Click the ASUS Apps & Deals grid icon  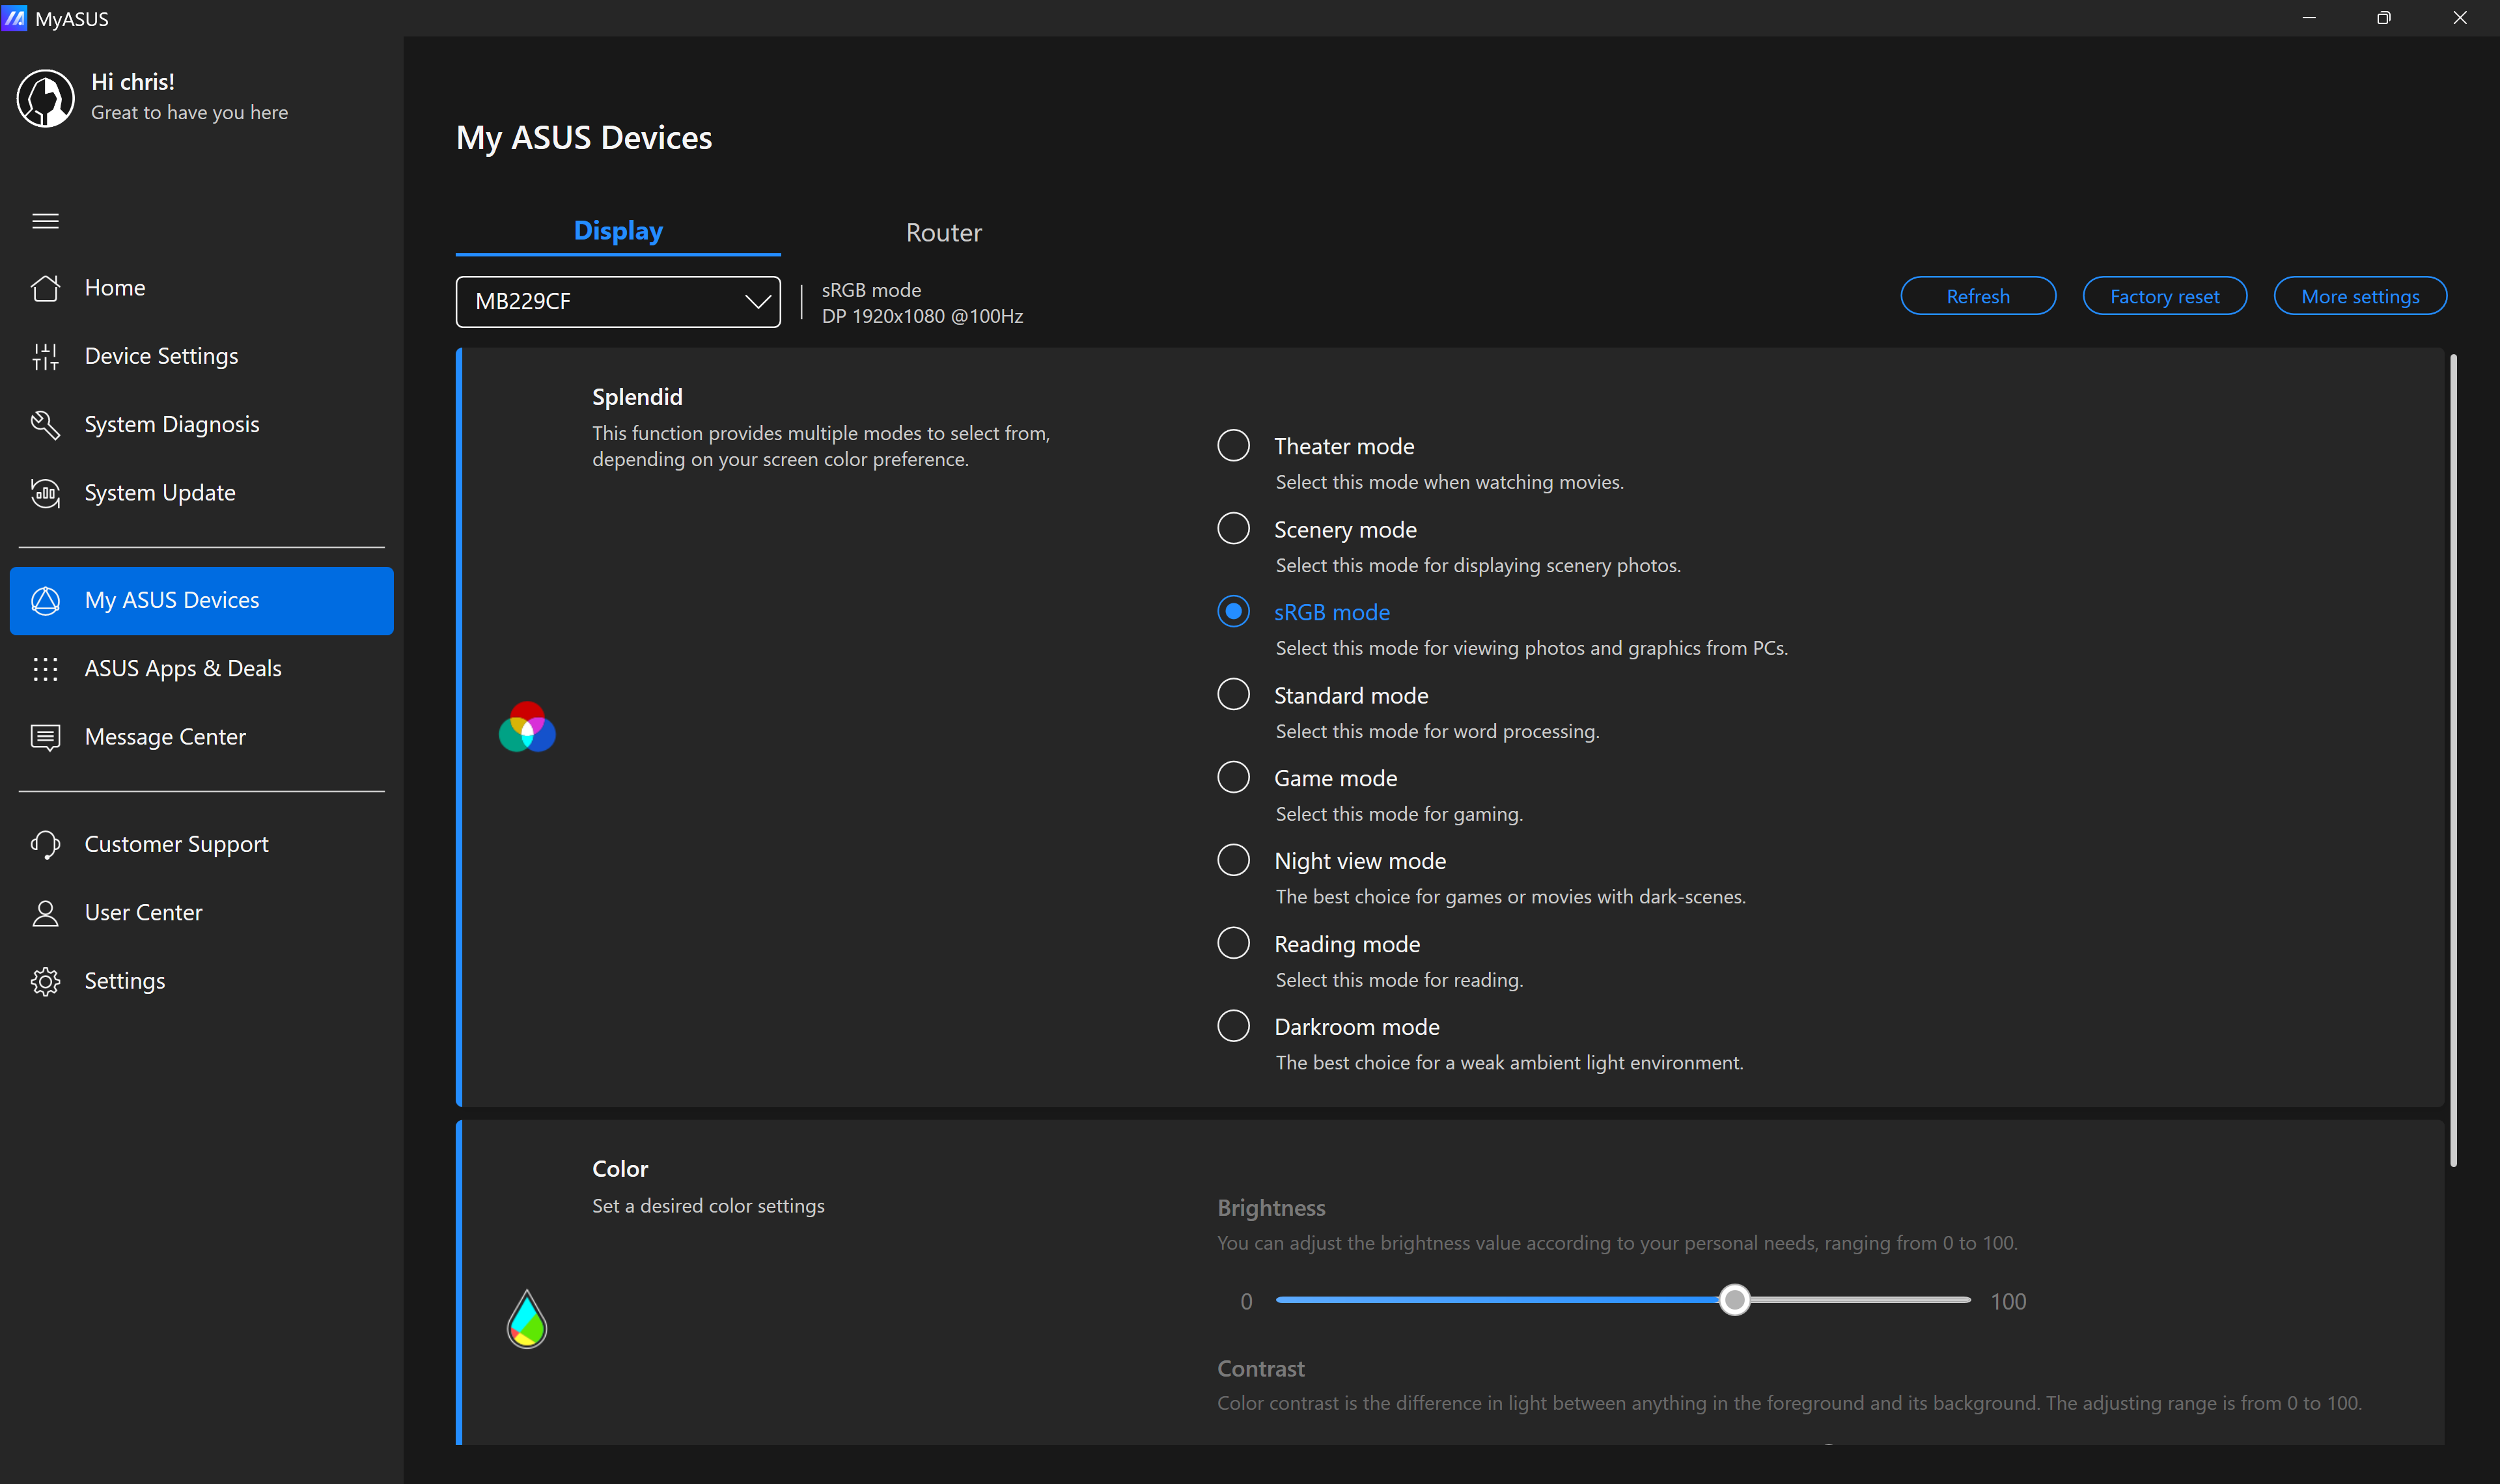point(45,669)
